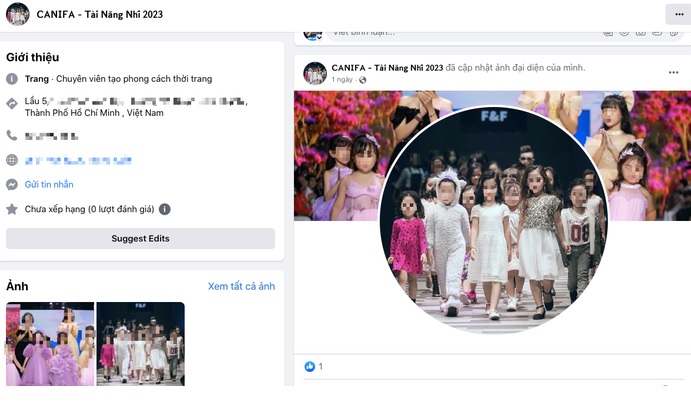The width and height of the screenshot is (691, 402).
Task: Open the Gửi tin nhắn link
Action: pyautogui.click(x=49, y=185)
